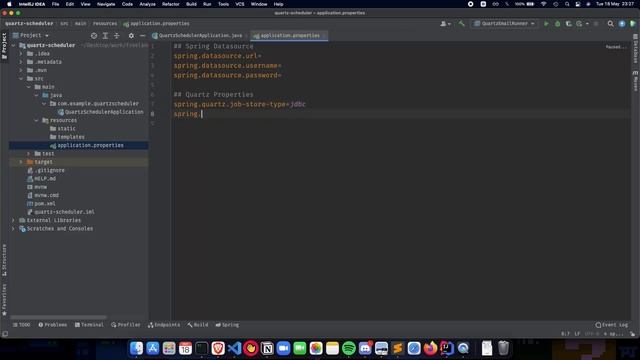Click the src breadcrumb in the navigation bar
This screenshot has height=360, width=640.
[64, 24]
